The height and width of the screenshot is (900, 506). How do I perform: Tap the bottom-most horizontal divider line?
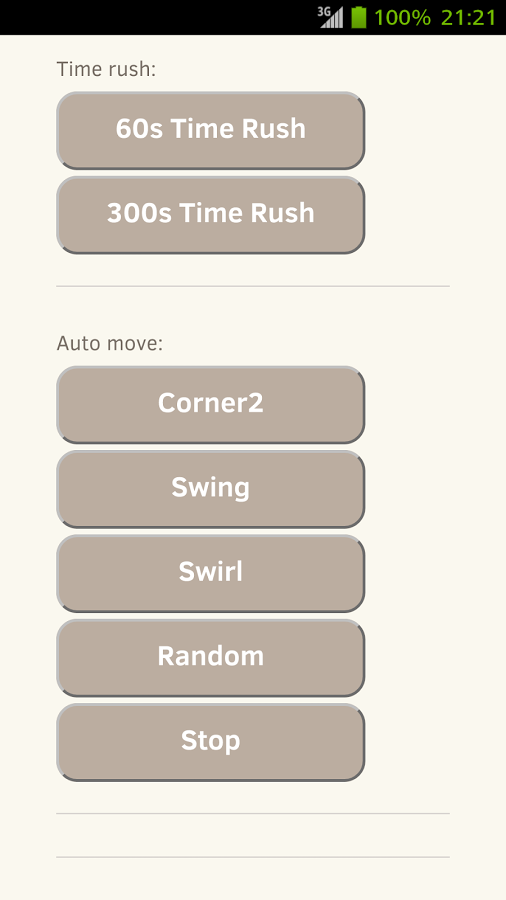pos(253,857)
